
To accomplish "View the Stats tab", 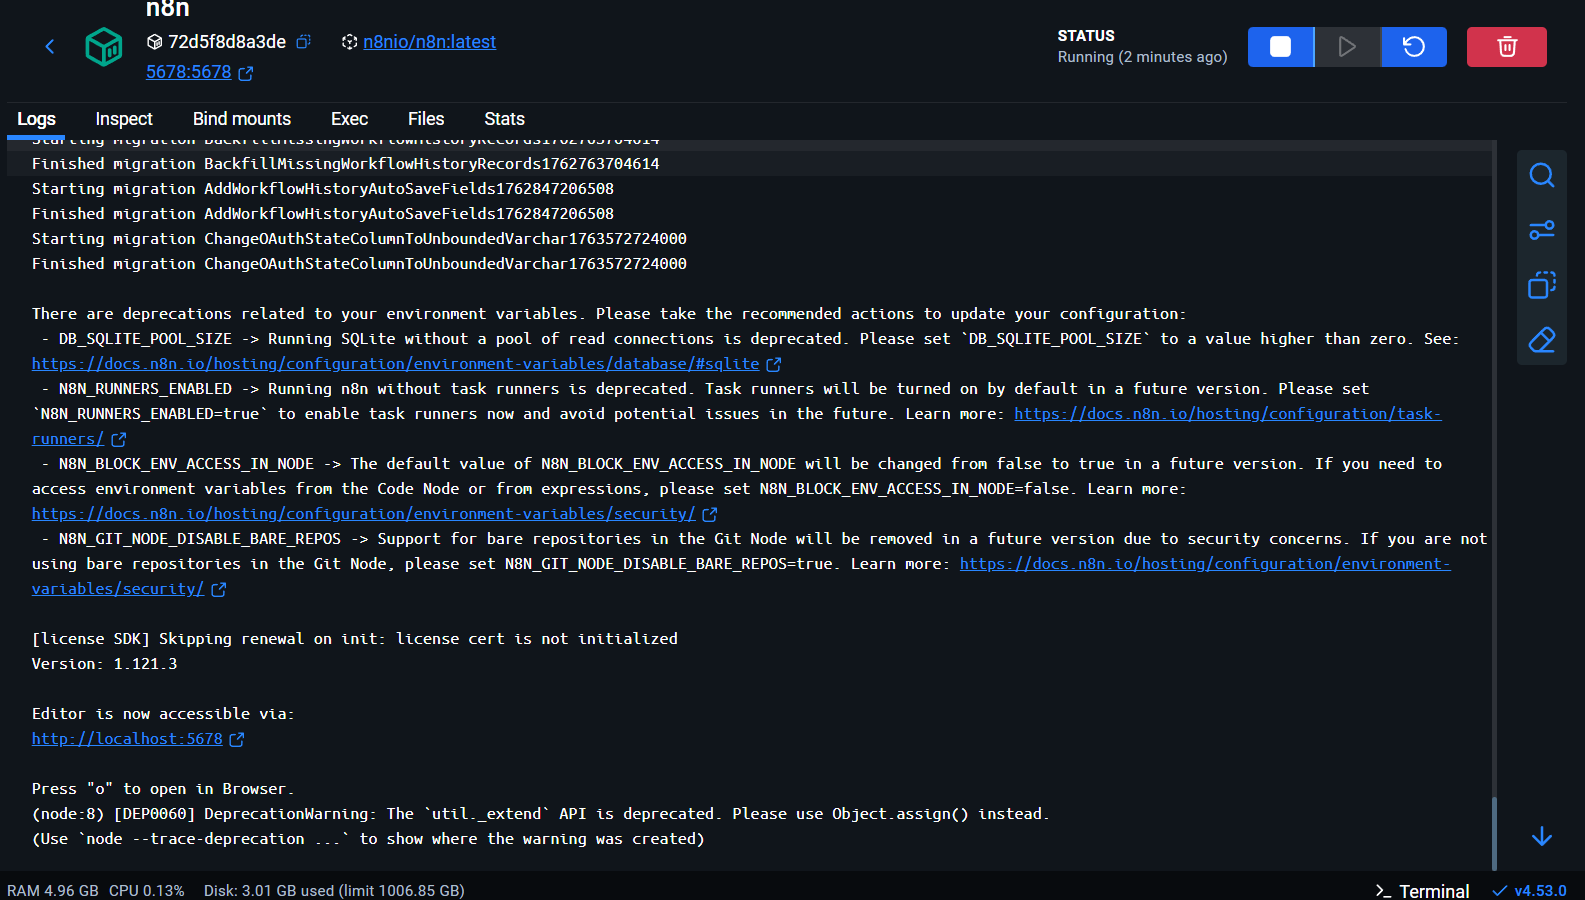I will coord(504,119).
